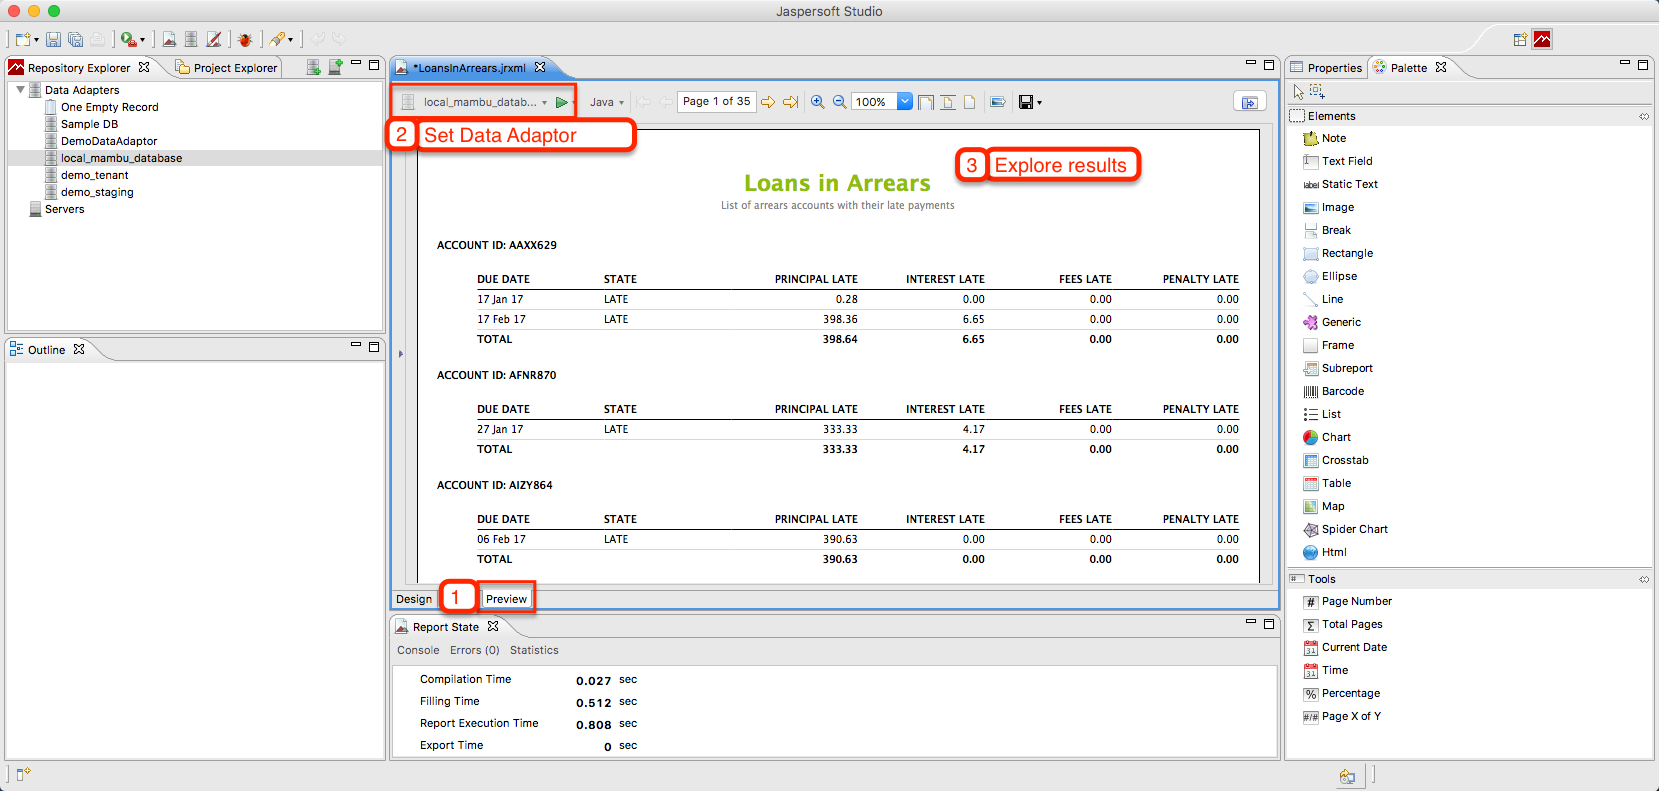Go to next page arrow
Image resolution: width=1659 pixels, height=791 pixels.
tap(768, 102)
